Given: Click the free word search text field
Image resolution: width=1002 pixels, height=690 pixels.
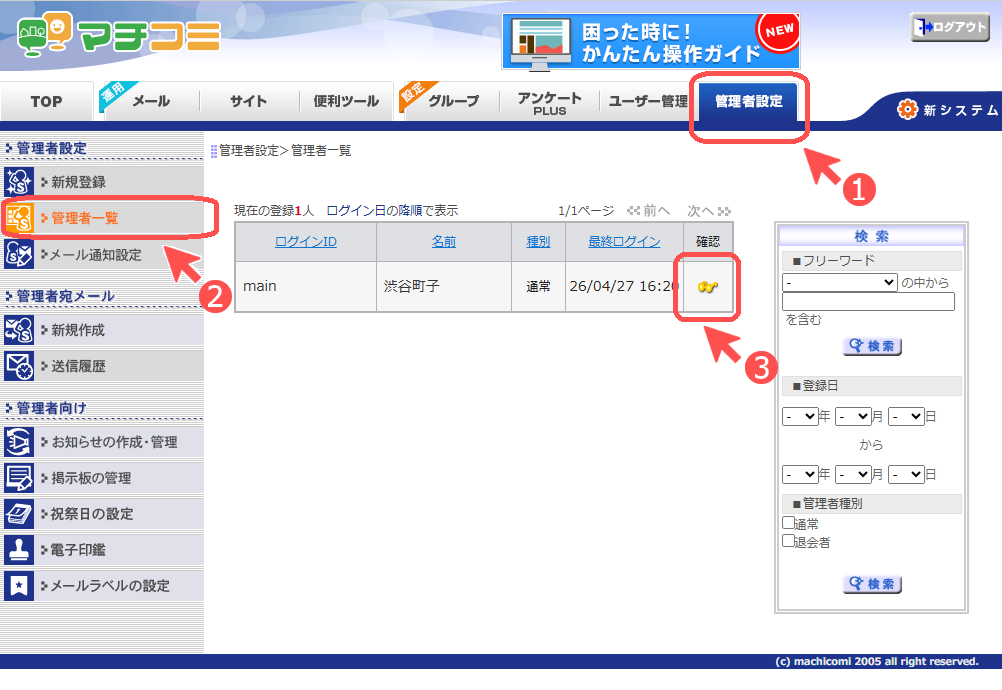Looking at the screenshot, I should 868,302.
